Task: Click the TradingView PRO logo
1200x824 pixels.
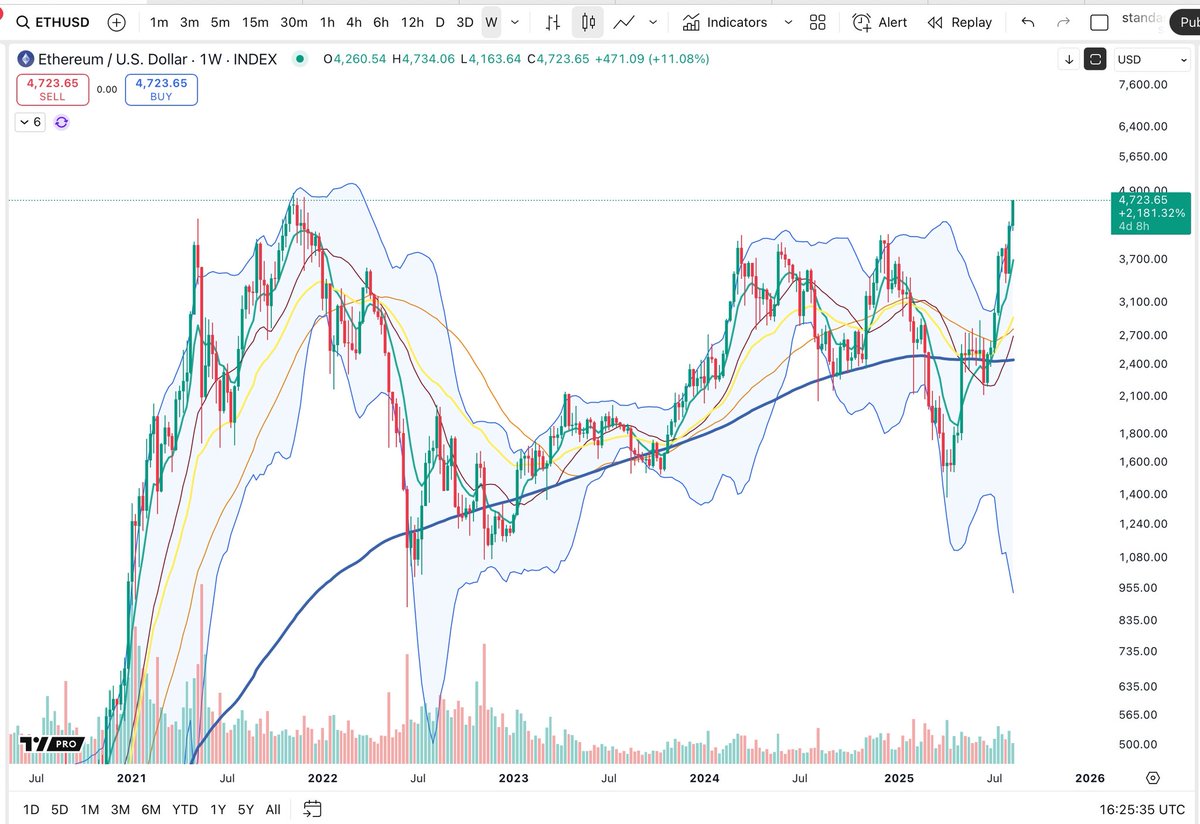Action: tap(50, 744)
